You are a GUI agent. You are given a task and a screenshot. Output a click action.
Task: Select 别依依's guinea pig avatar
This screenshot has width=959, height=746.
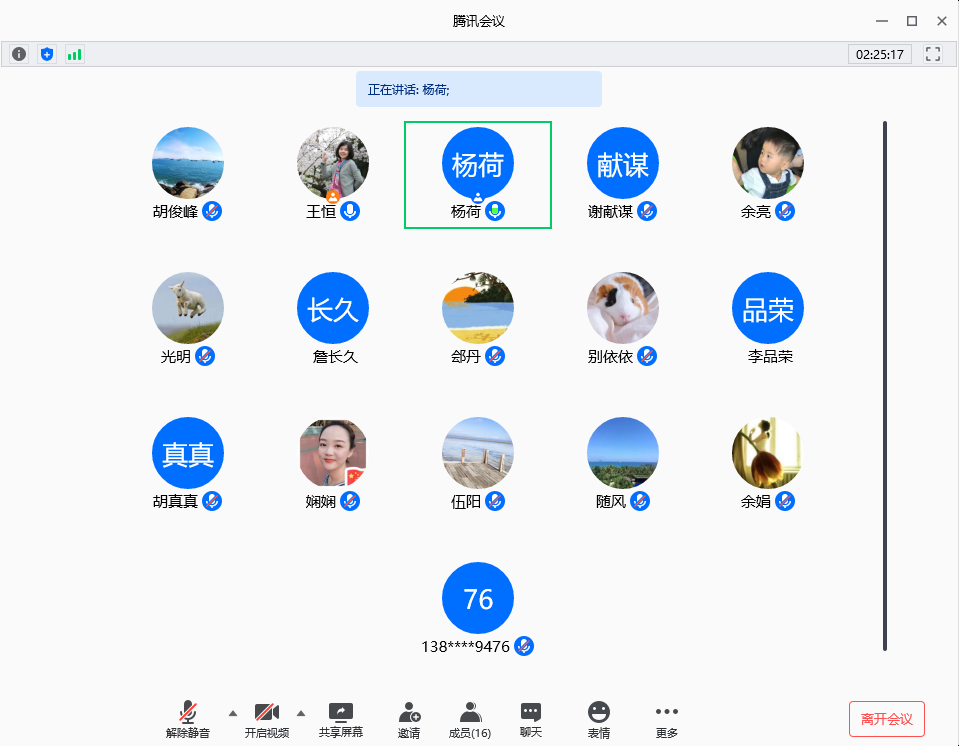point(623,308)
